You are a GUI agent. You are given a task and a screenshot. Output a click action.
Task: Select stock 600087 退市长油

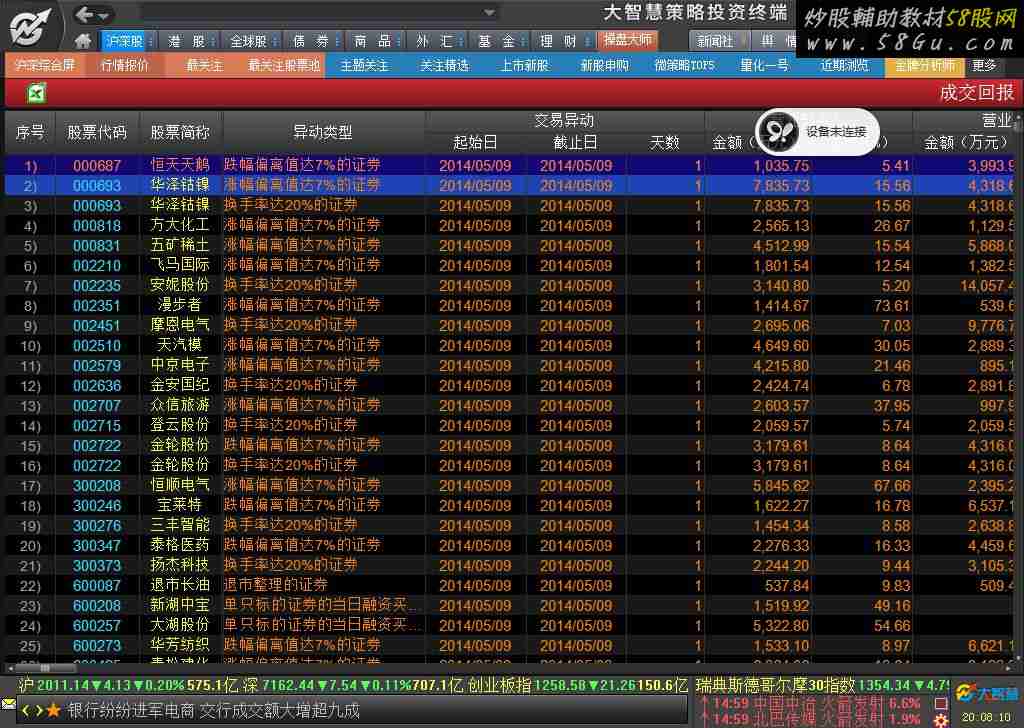tap(509, 586)
